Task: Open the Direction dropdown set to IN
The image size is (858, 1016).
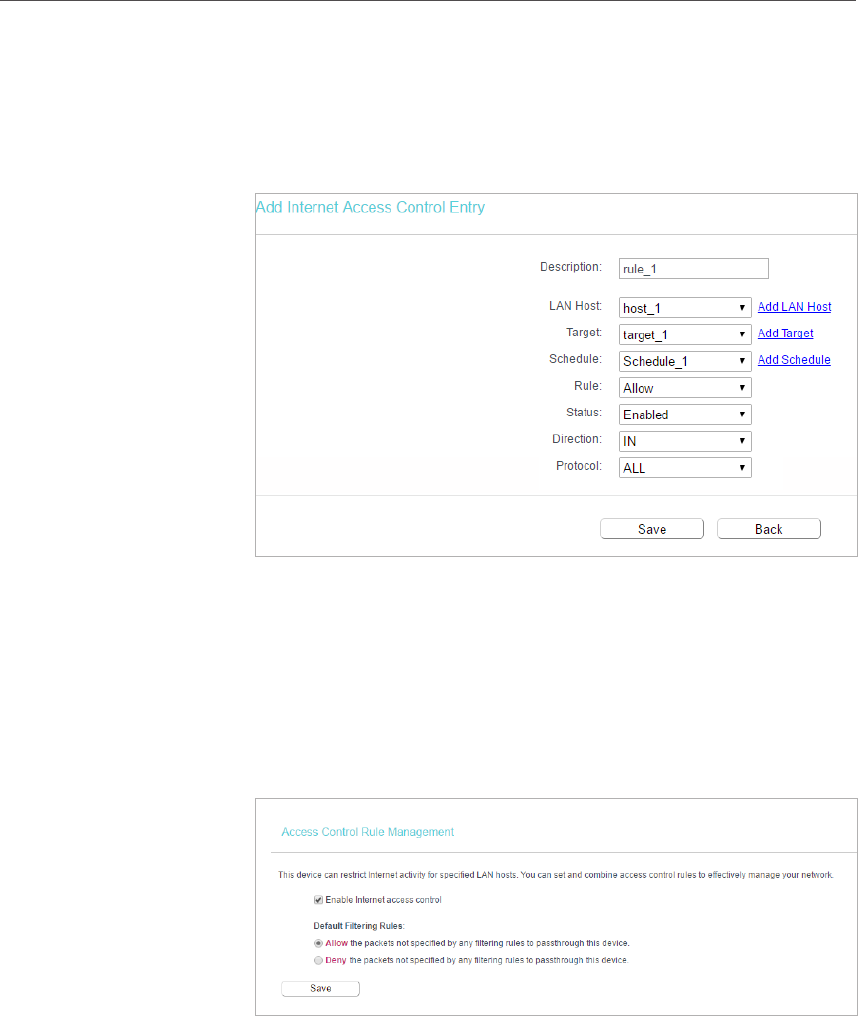Action: (685, 441)
